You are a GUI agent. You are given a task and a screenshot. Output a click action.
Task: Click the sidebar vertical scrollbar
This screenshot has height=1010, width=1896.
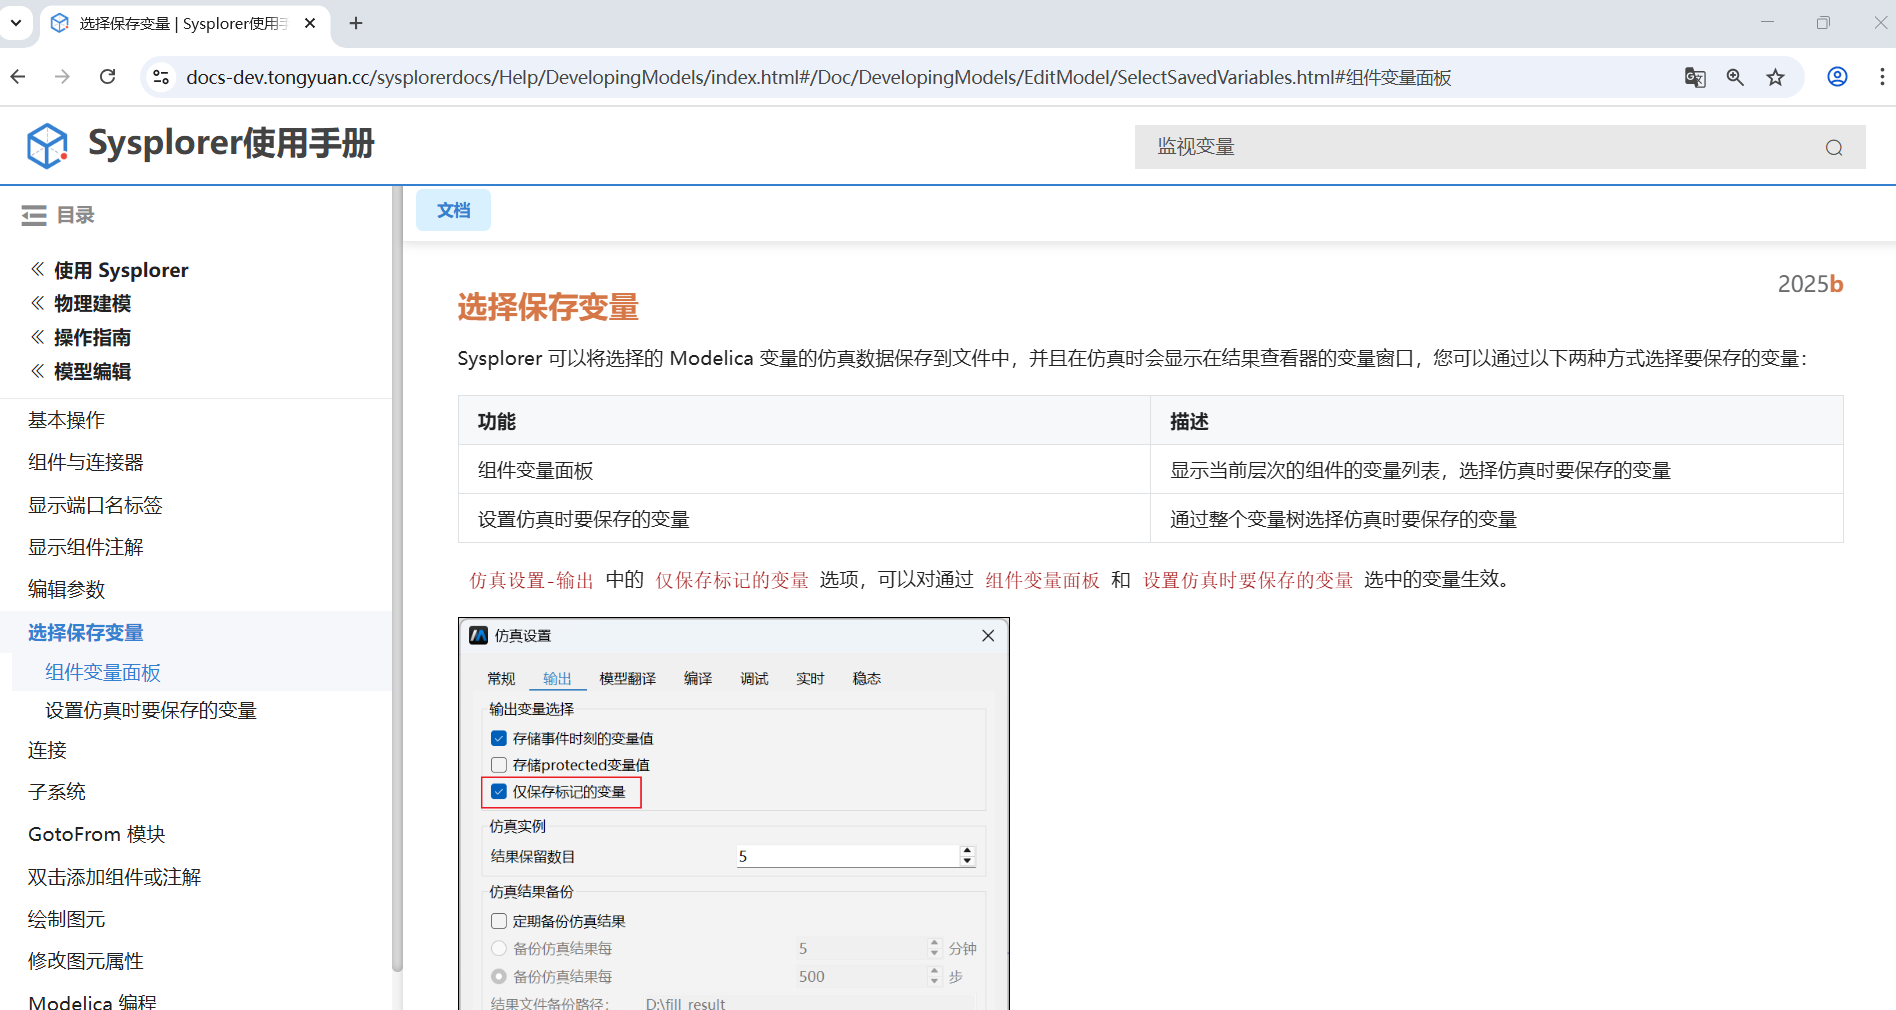click(397, 578)
